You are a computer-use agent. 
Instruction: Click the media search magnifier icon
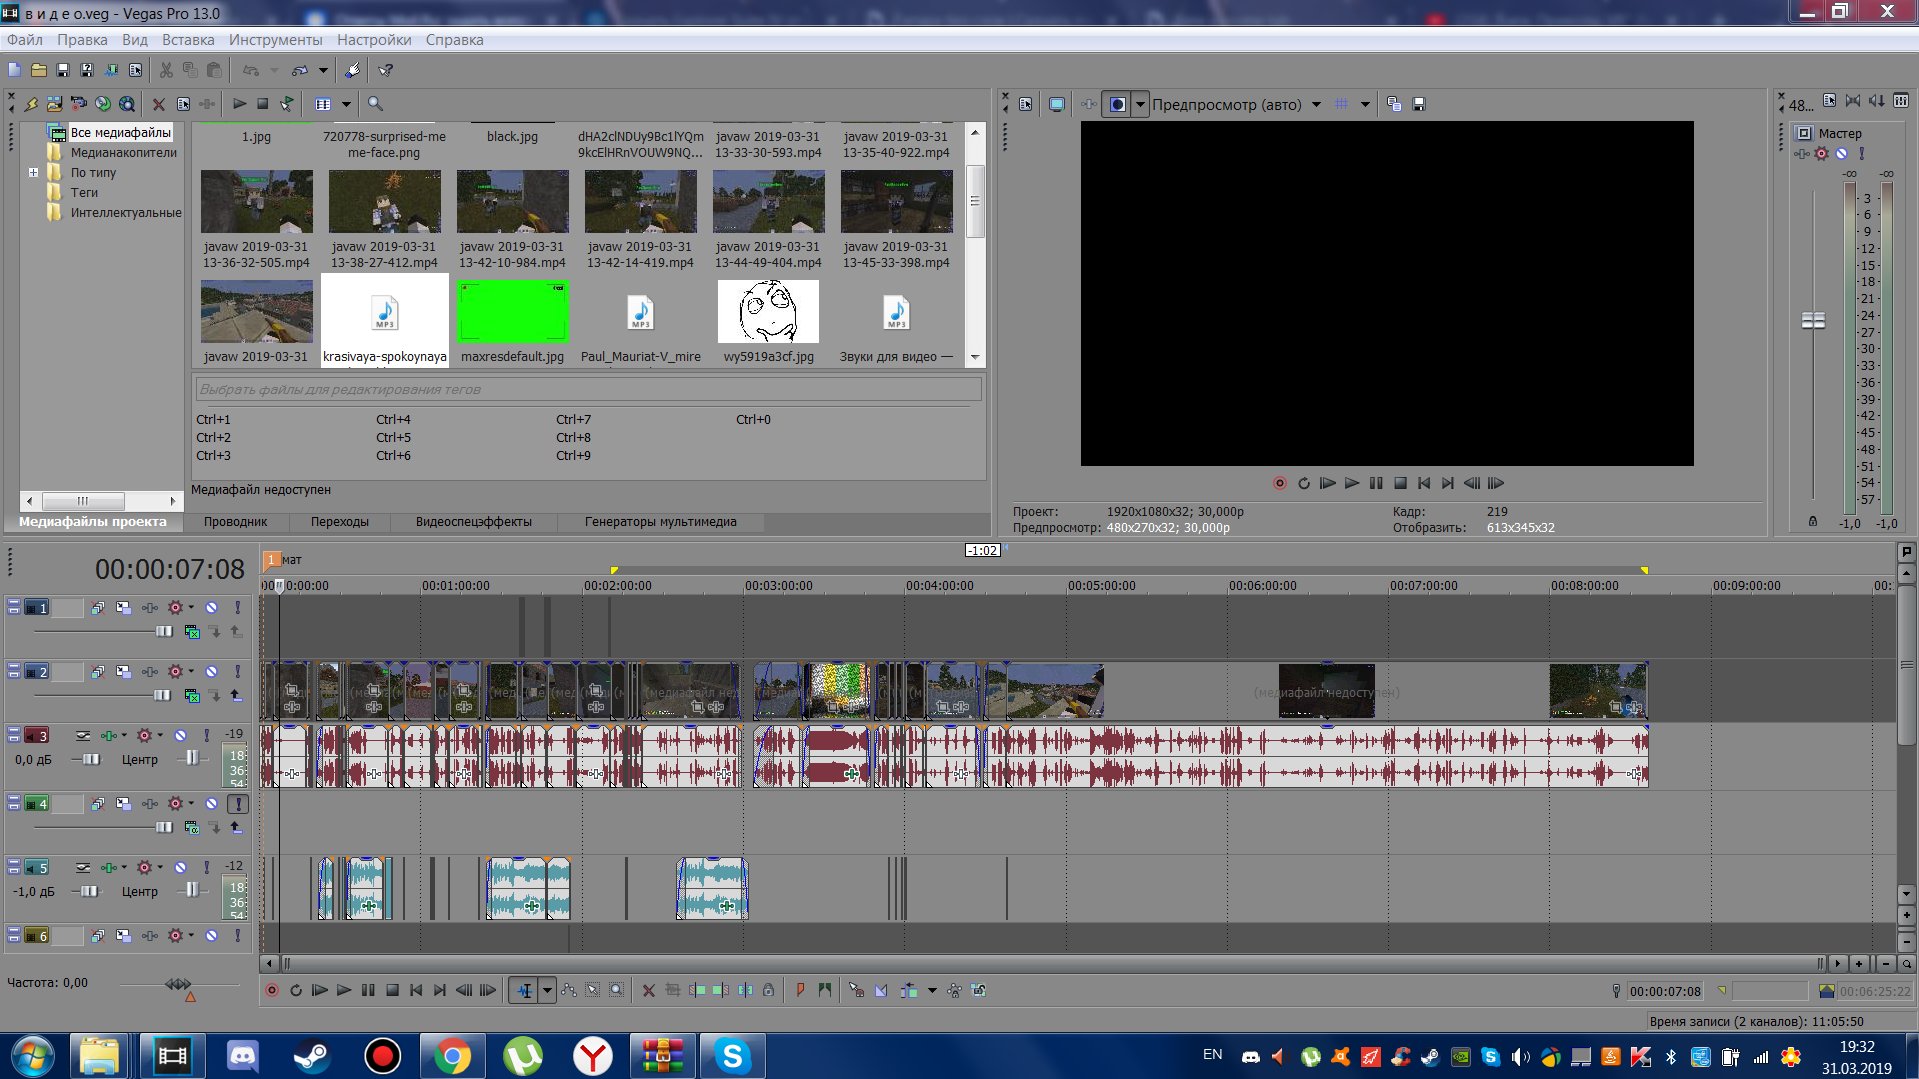click(375, 104)
